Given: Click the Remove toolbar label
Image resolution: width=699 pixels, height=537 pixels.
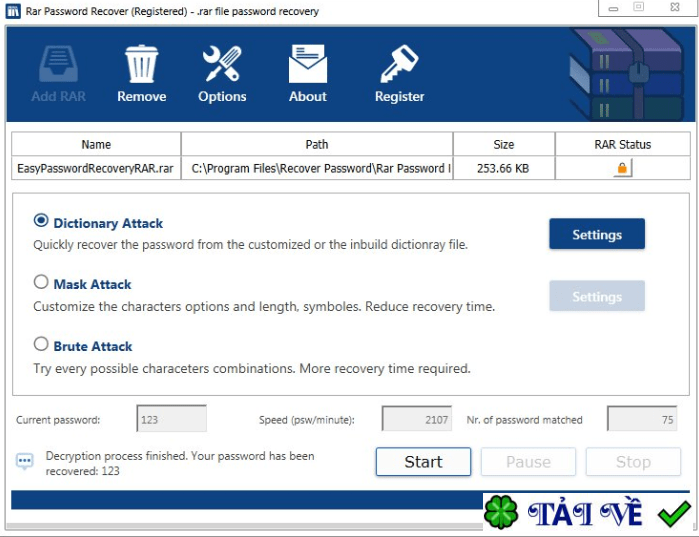Looking at the screenshot, I should point(141,96).
